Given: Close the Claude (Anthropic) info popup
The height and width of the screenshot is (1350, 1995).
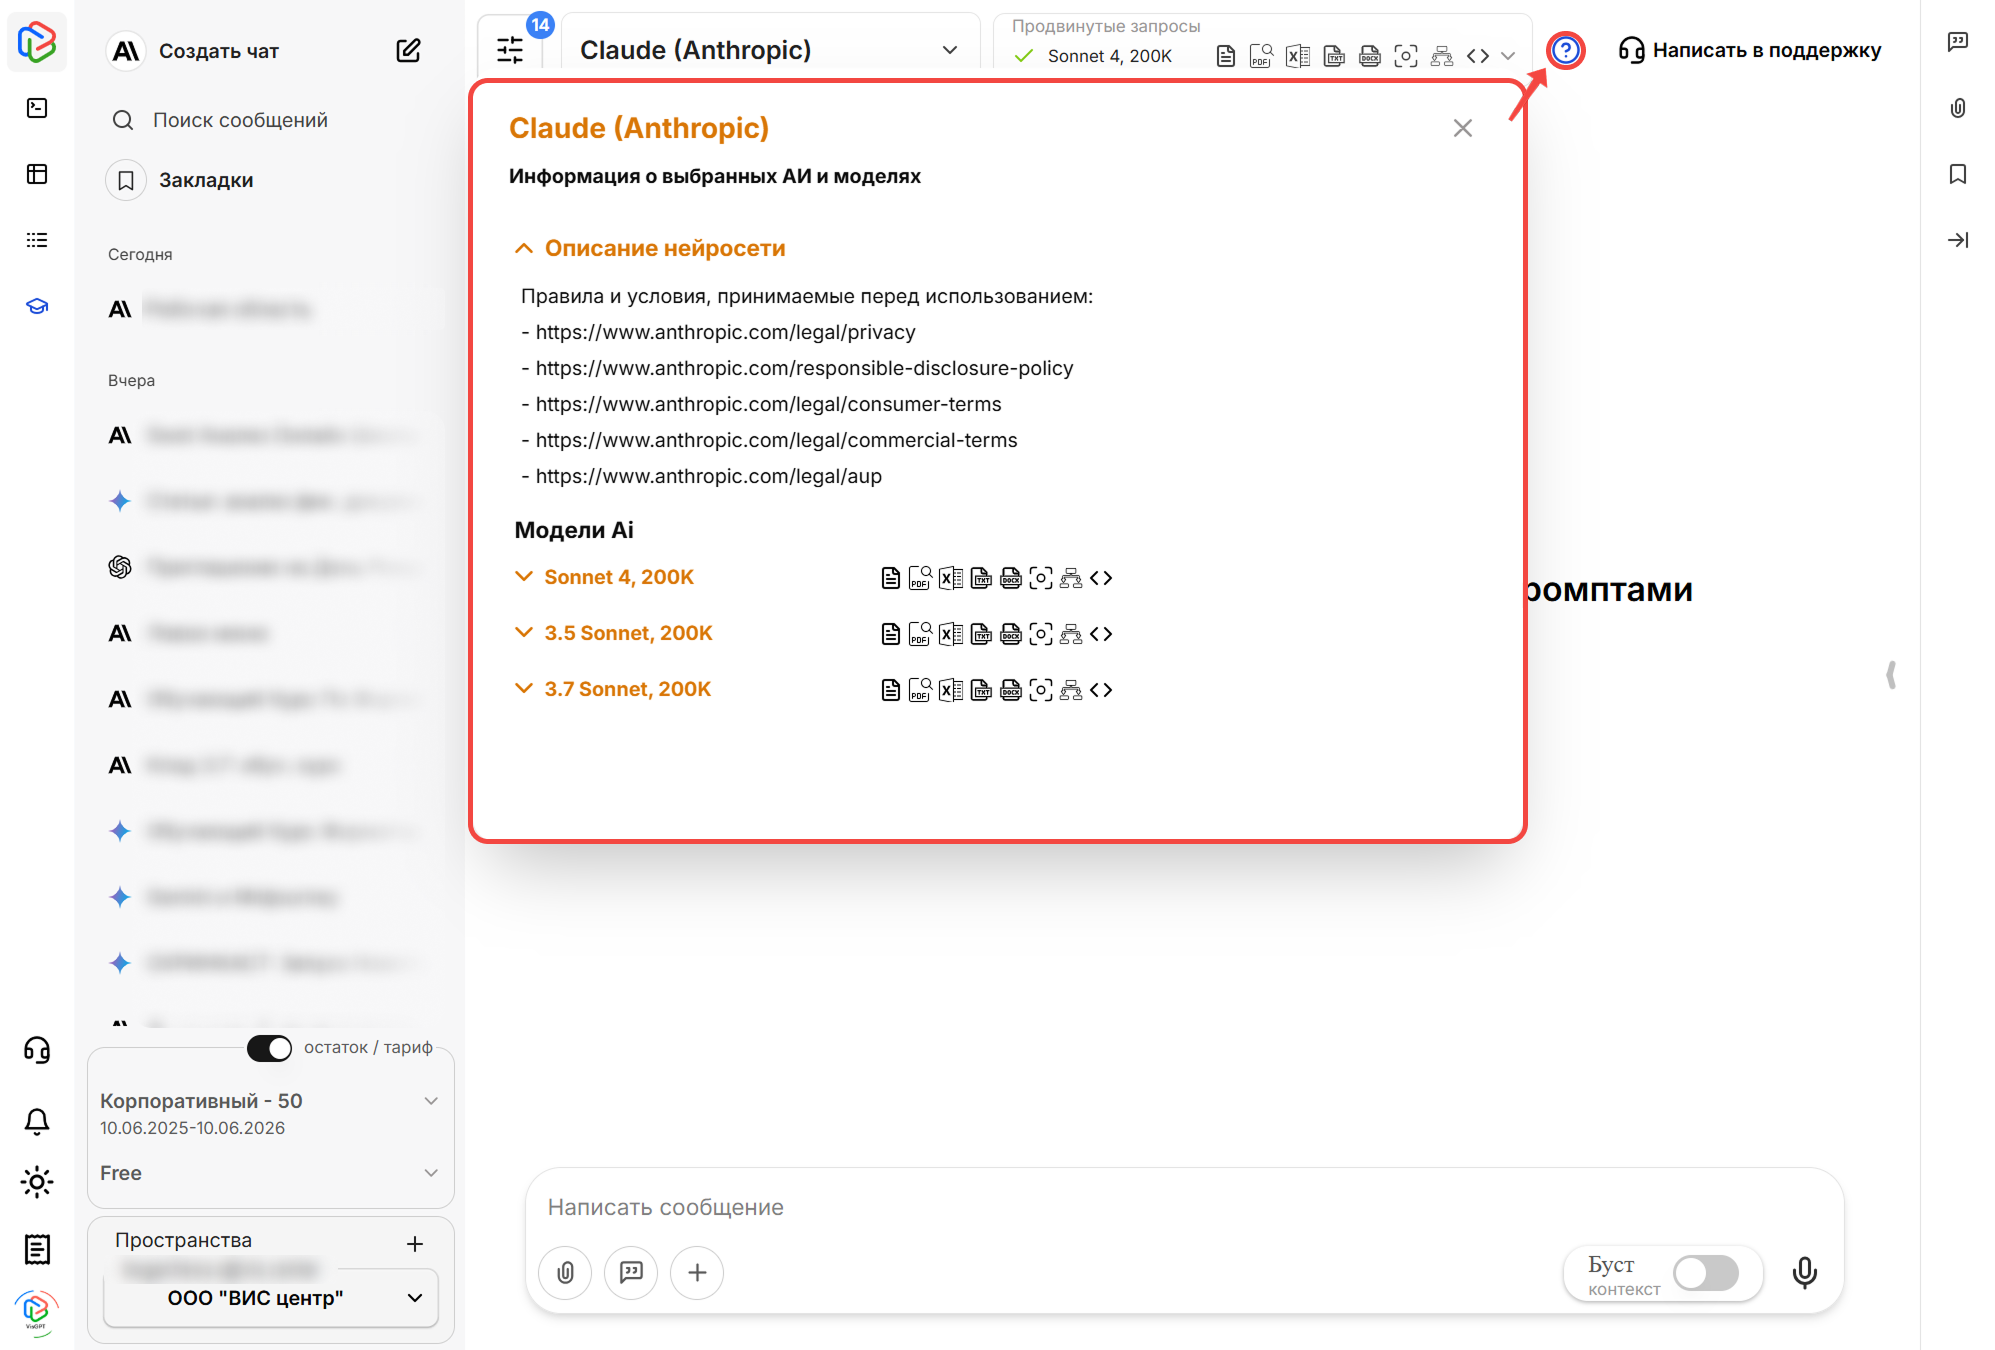Looking at the screenshot, I should click(1463, 128).
